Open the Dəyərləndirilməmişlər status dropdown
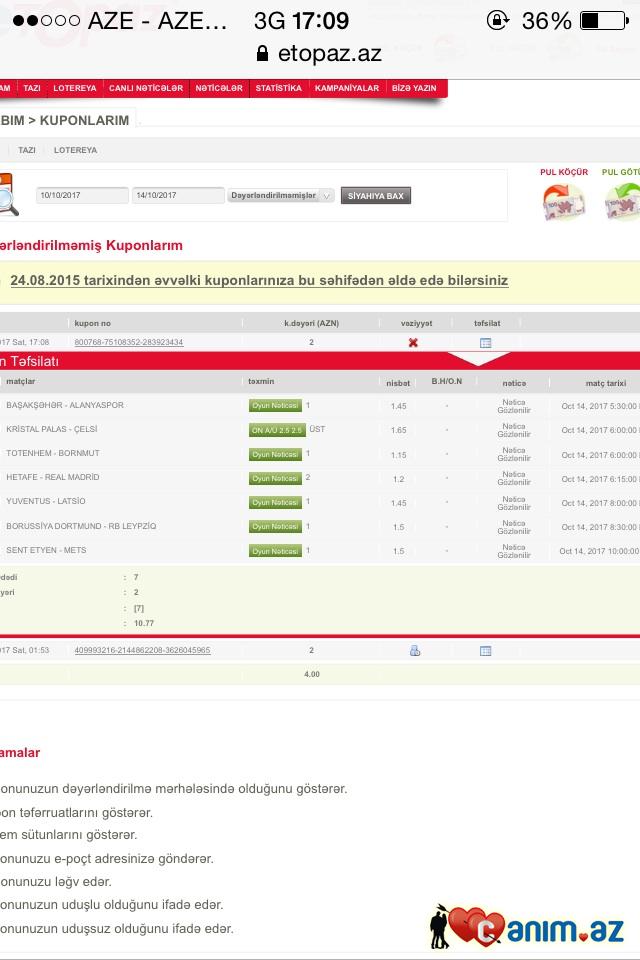The width and height of the screenshot is (640, 960). tap(281, 196)
